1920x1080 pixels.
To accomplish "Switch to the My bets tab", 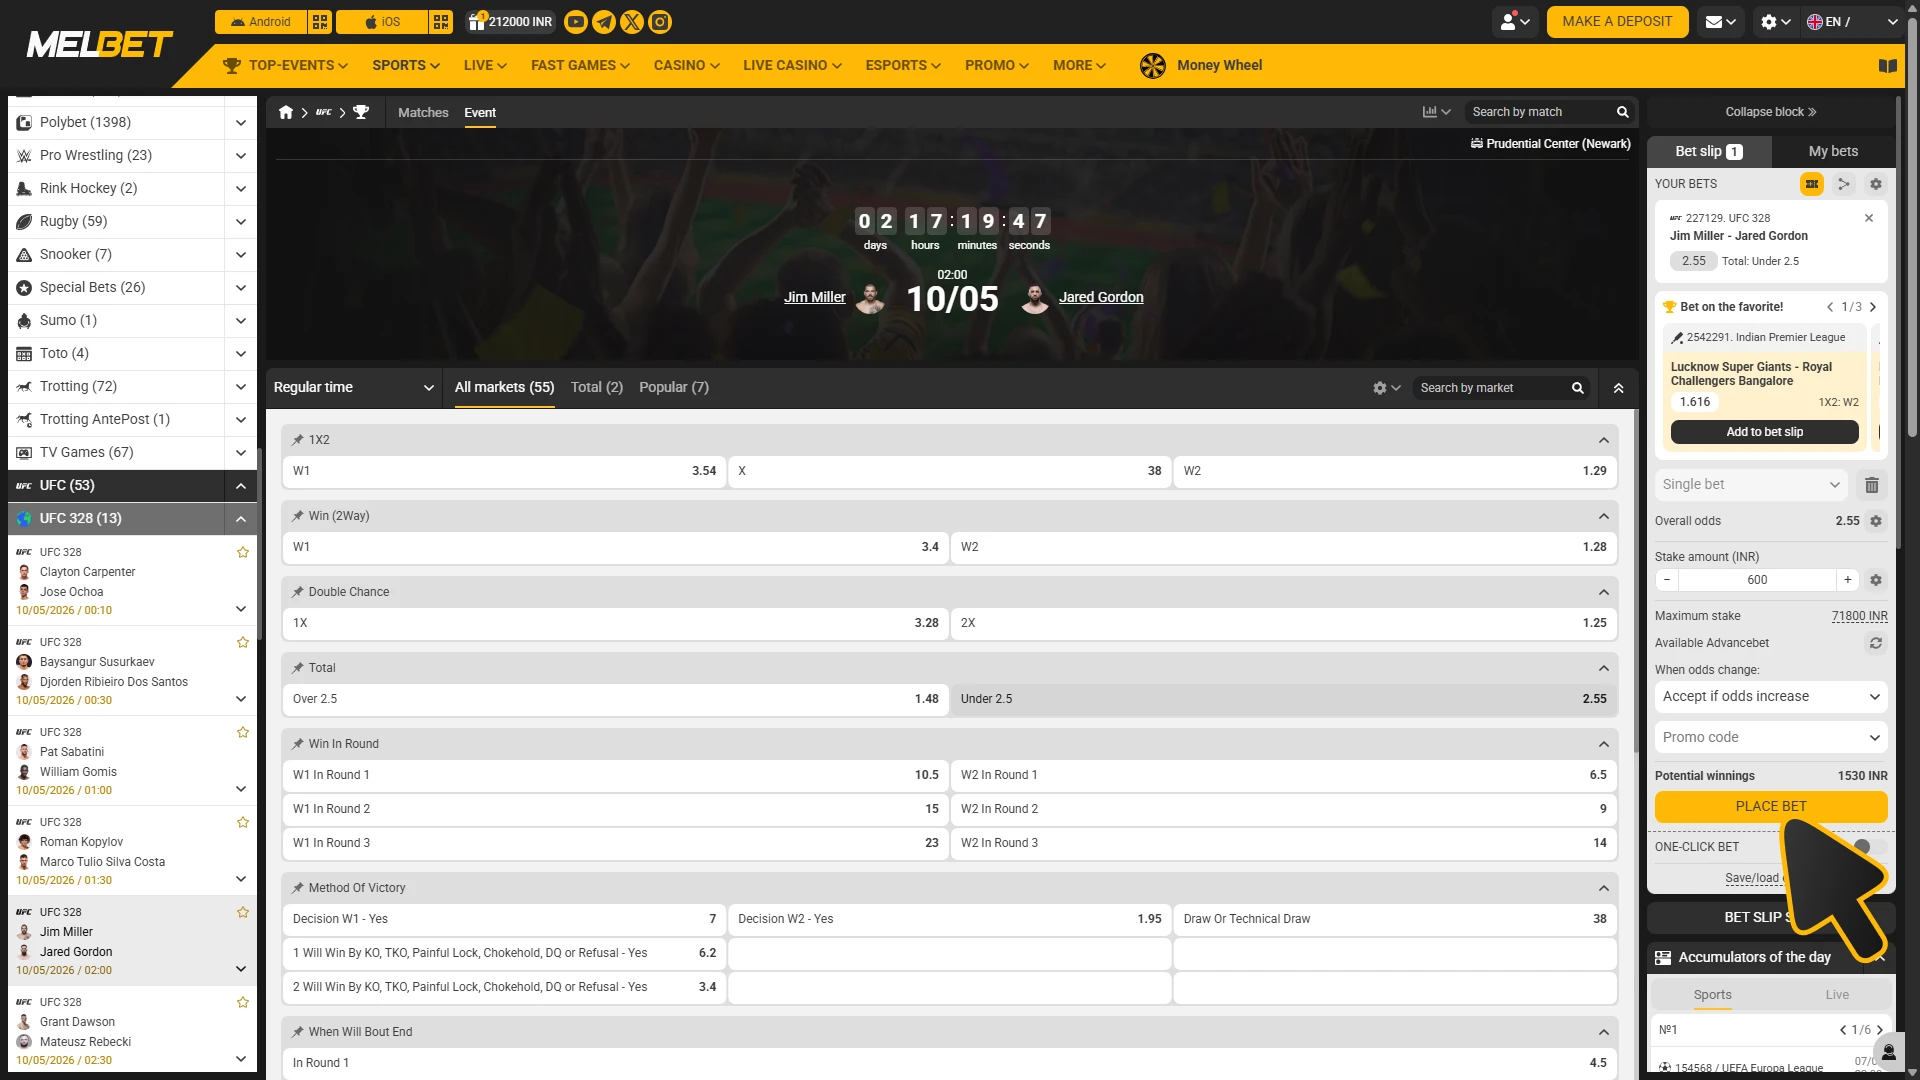I will [1833, 152].
